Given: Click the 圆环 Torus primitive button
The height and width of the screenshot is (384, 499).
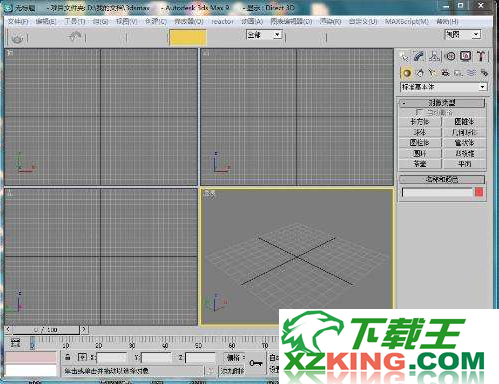Looking at the screenshot, I should (x=420, y=154).
